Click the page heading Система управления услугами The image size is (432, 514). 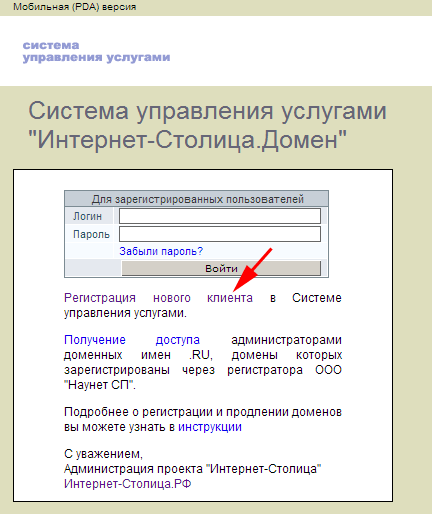(207, 125)
